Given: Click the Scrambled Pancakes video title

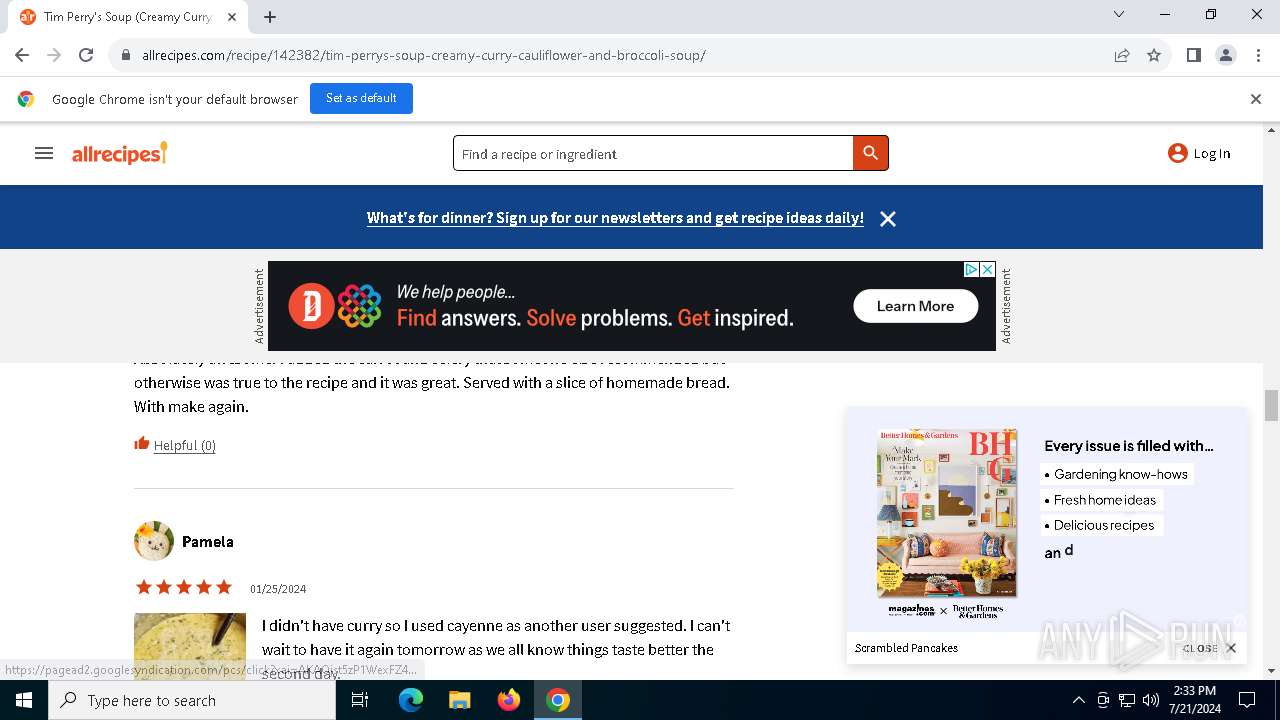Looking at the screenshot, I should (x=906, y=648).
